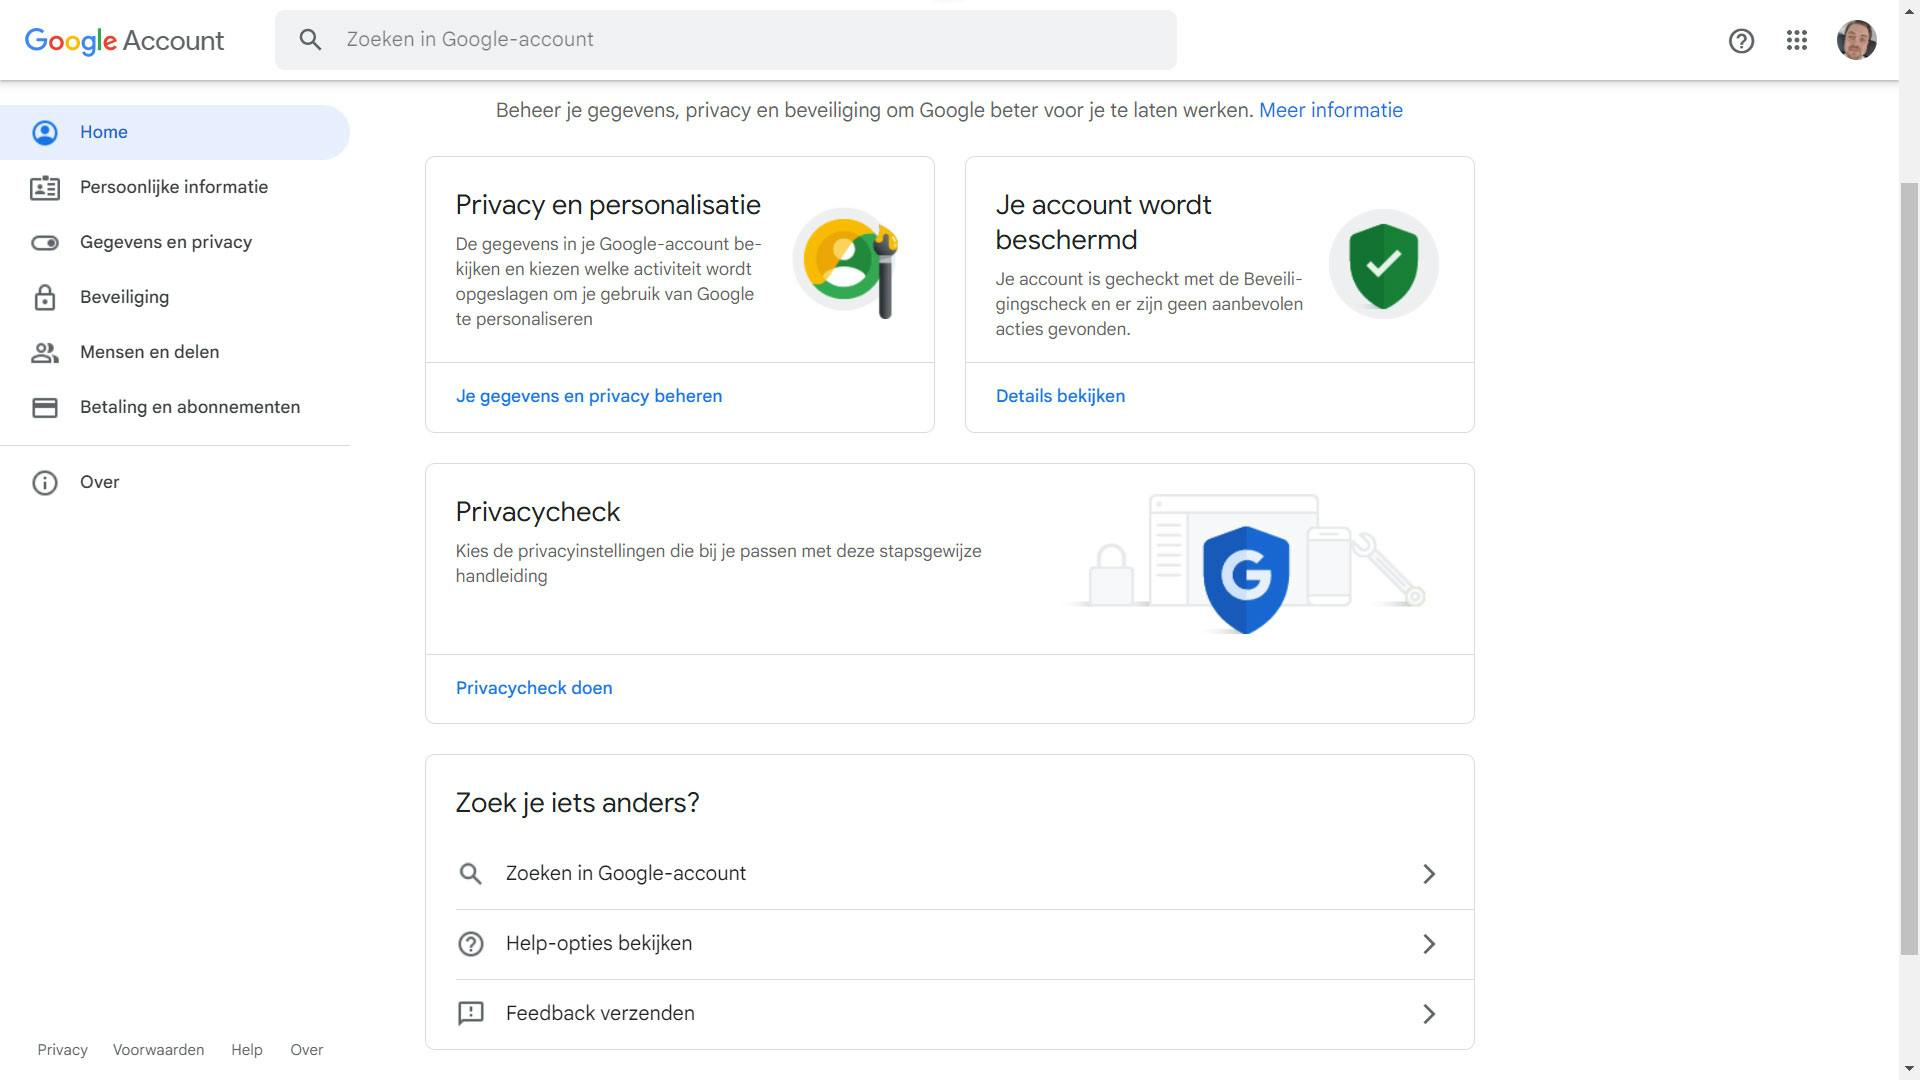
Task: Expand the Help-opties bekijken chevron
Action: (x=1429, y=943)
